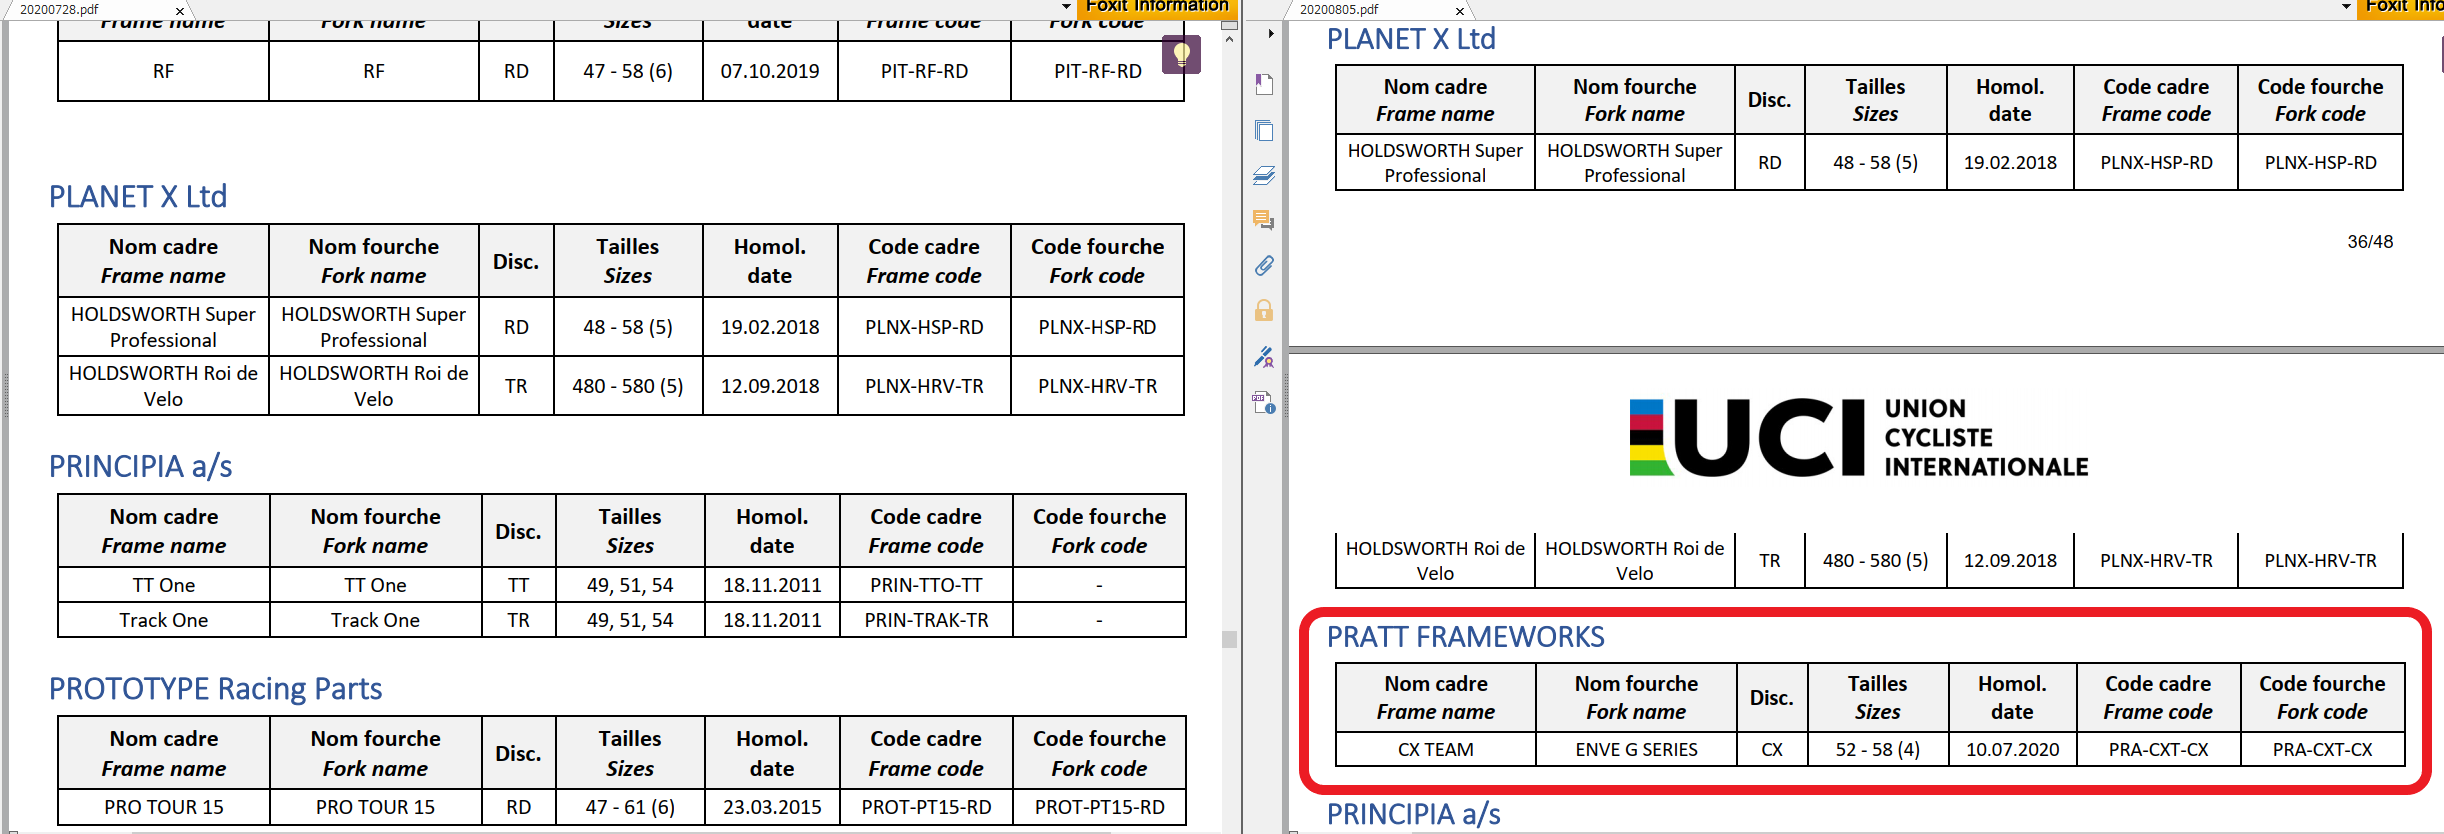Image resolution: width=2444 pixels, height=834 pixels.
Task: Click the CX TEAM frame name cell
Action: click(x=1436, y=749)
